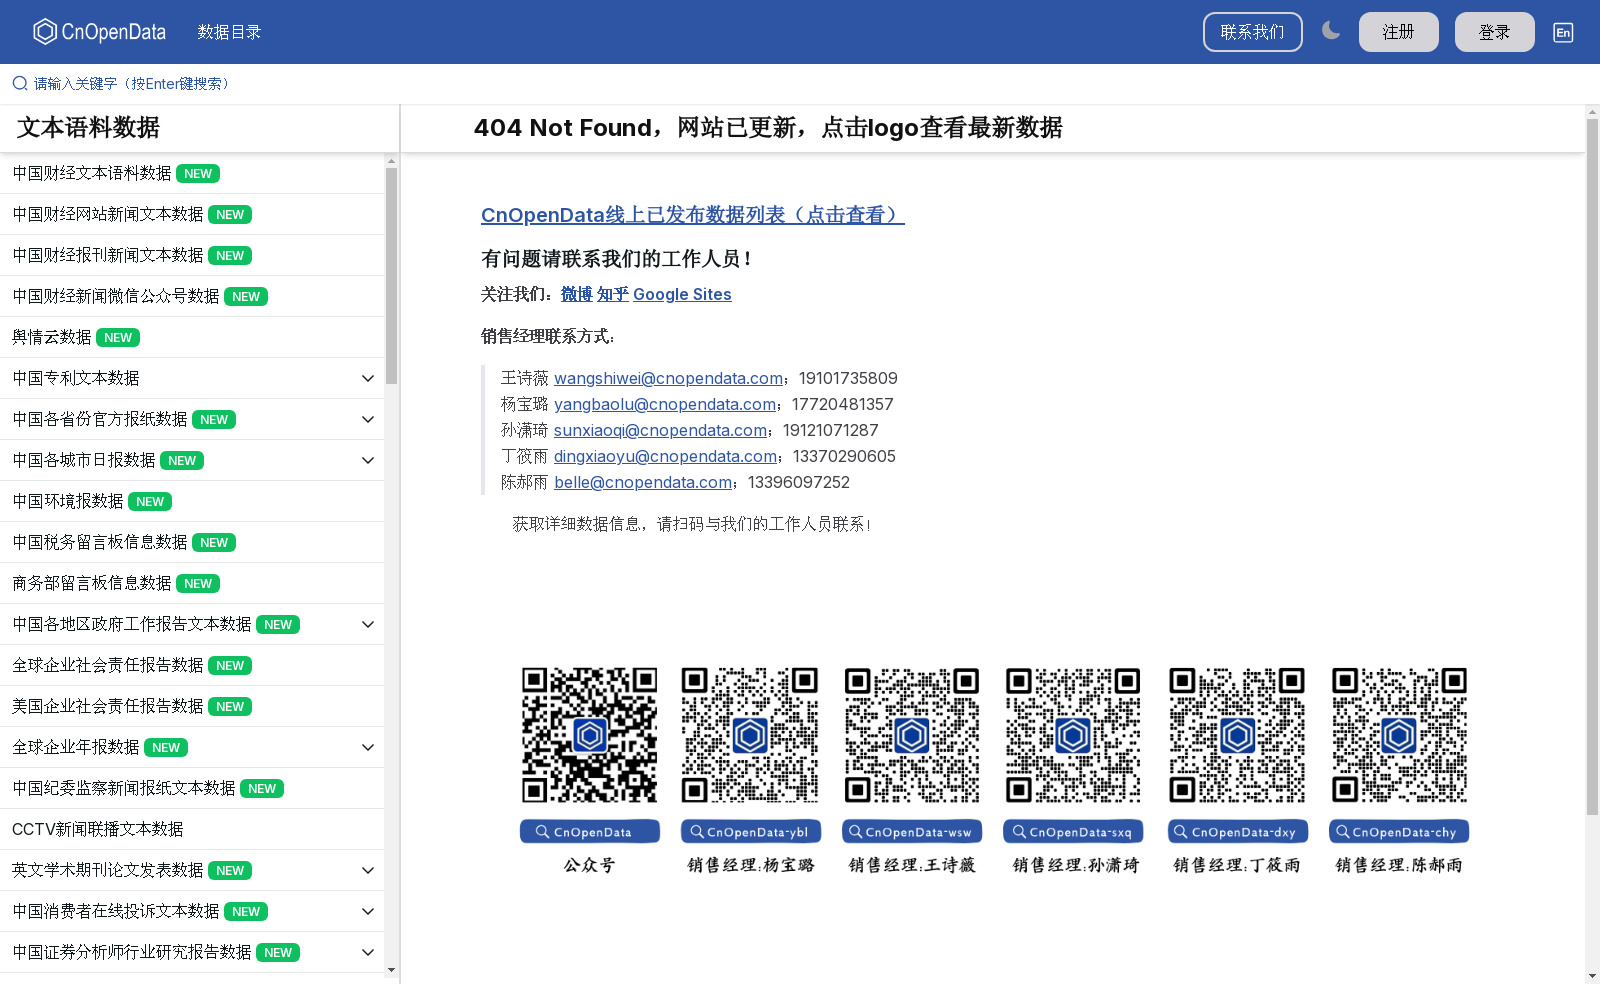Expand 英文学术期刊论文发表数据 chevron
1600x1000 pixels.
coord(368,870)
